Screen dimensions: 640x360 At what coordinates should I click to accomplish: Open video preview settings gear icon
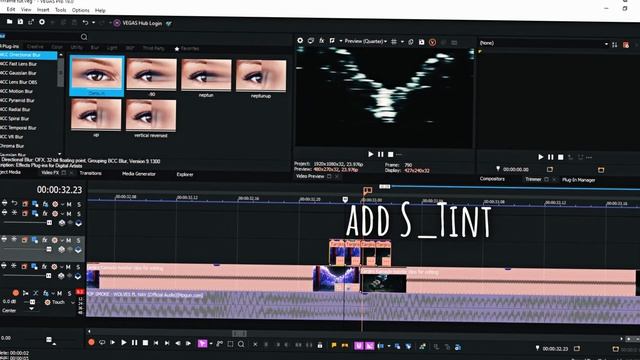click(300, 40)
